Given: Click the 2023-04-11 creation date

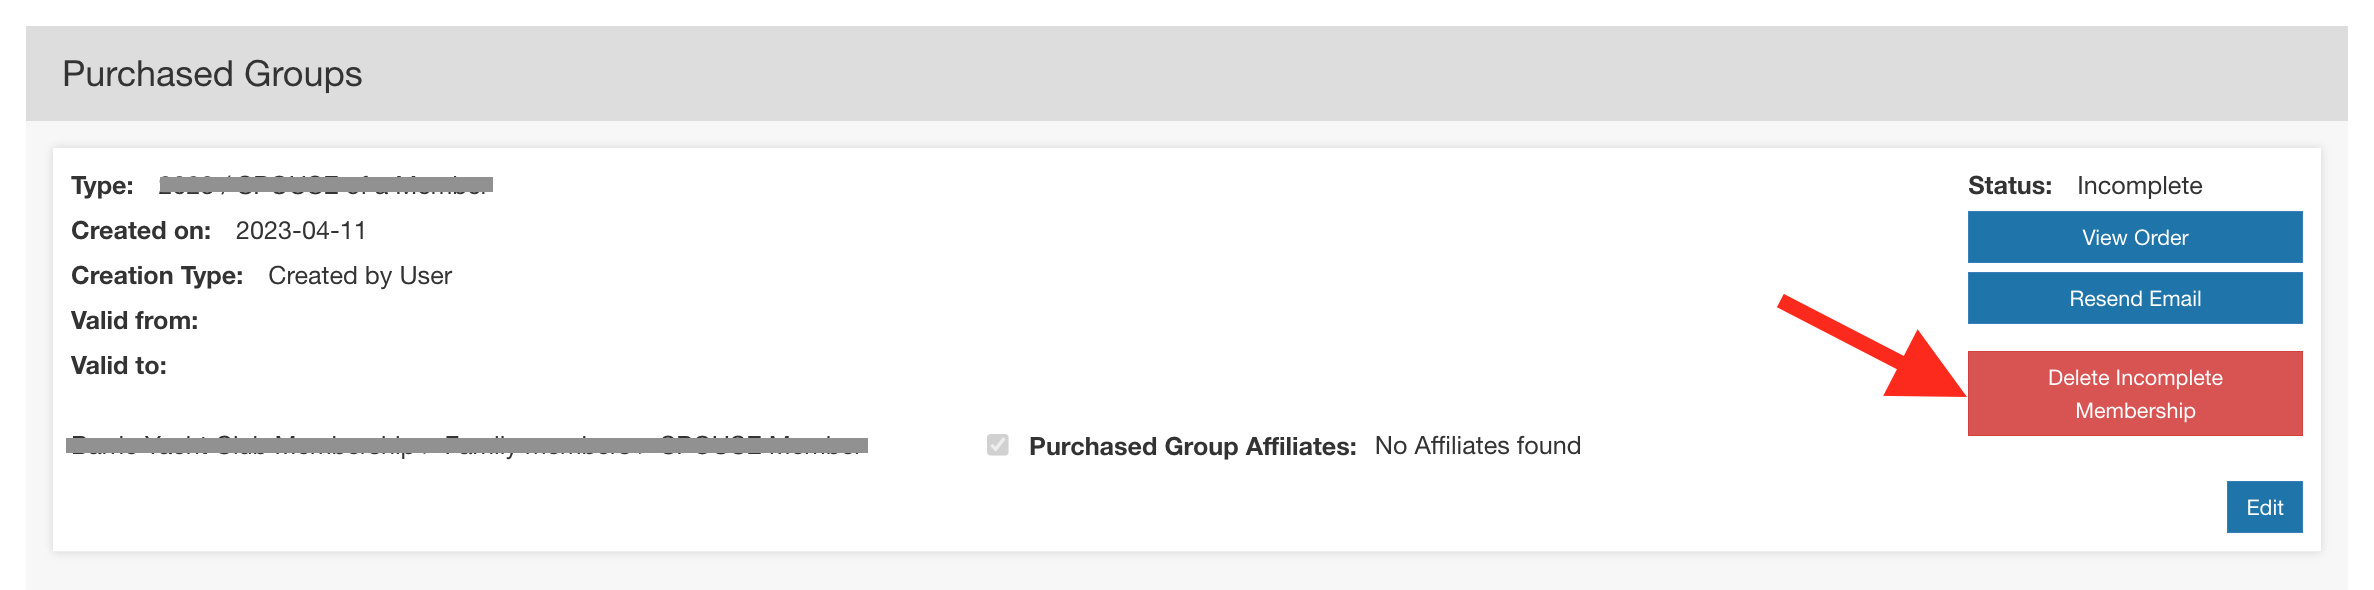Looking at the screenshot, I should (x=302, y=230).
